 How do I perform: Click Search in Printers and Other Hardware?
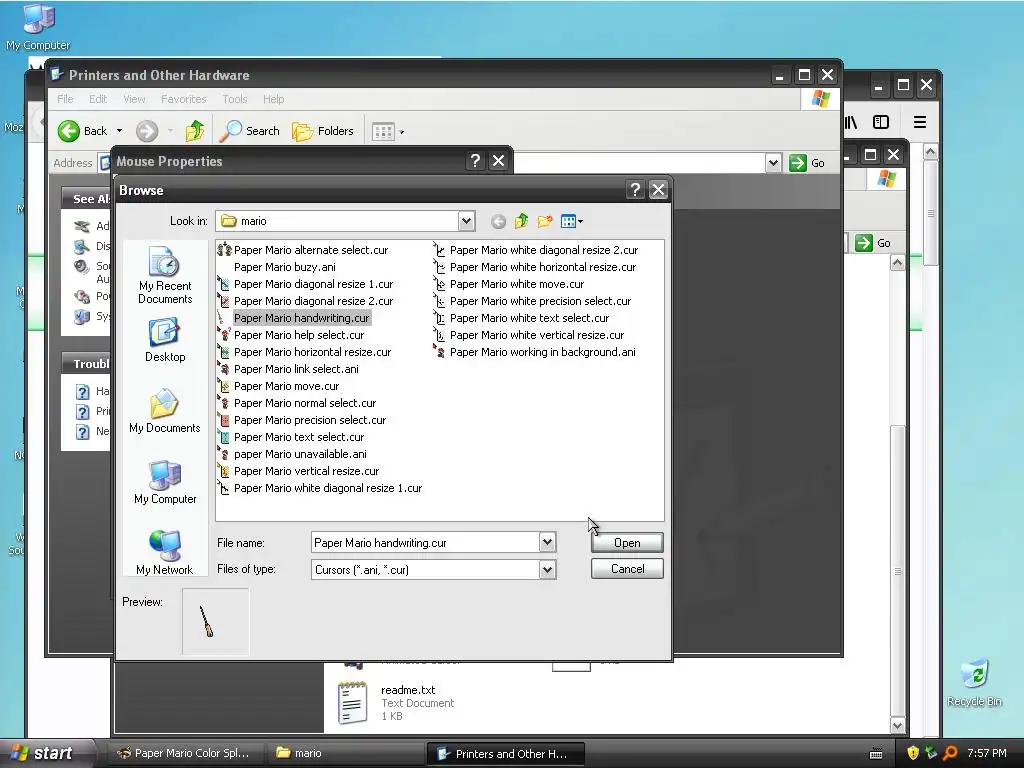coord(249,131)
